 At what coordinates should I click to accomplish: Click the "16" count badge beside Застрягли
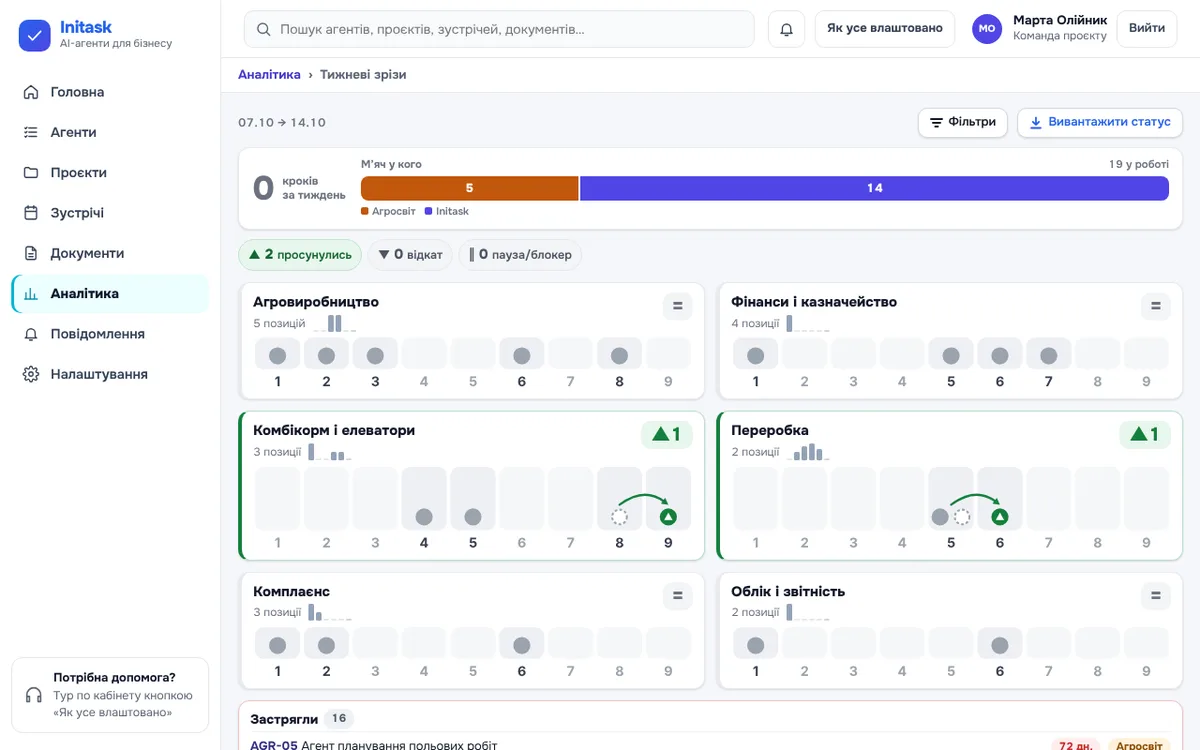coord(339,719)
